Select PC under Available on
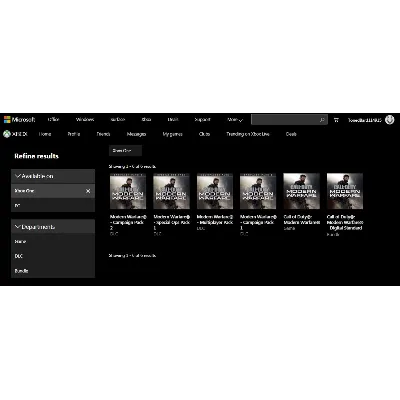 click(53, 205)
